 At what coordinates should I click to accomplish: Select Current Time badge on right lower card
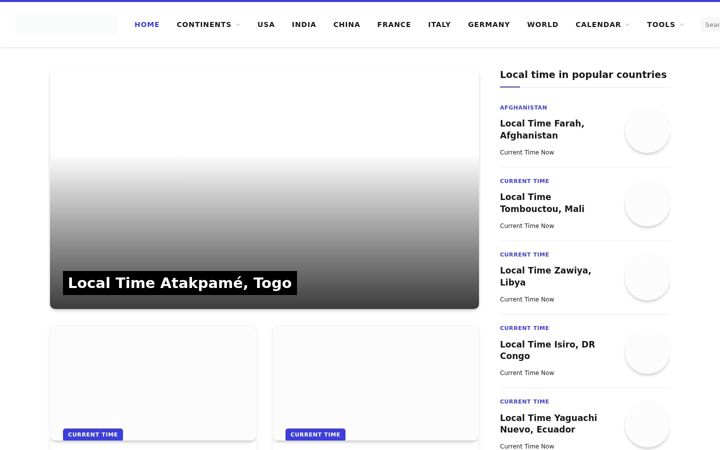pyautogui.click(x=315, y=434)
